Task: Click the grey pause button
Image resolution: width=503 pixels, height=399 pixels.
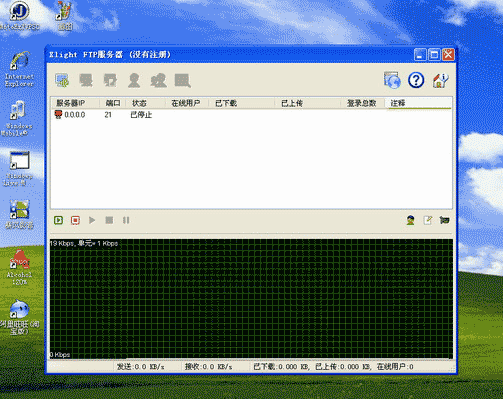Action: [x=126, y=220]
